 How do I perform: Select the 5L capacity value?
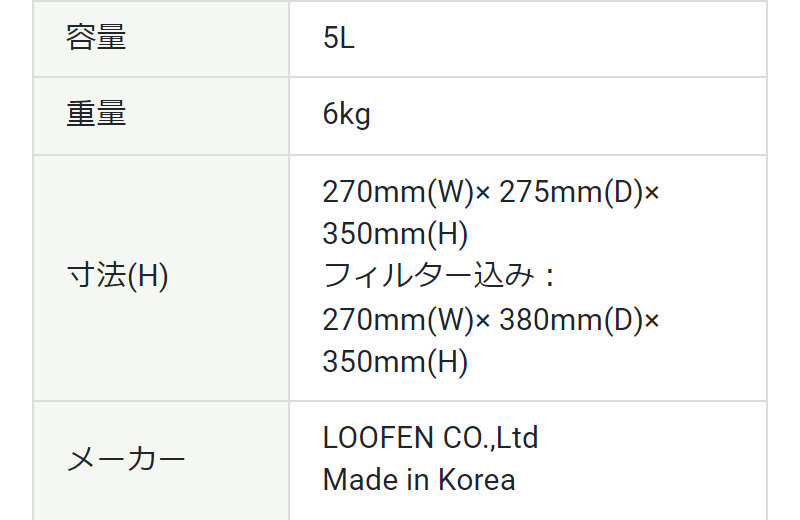pos(339,38)
